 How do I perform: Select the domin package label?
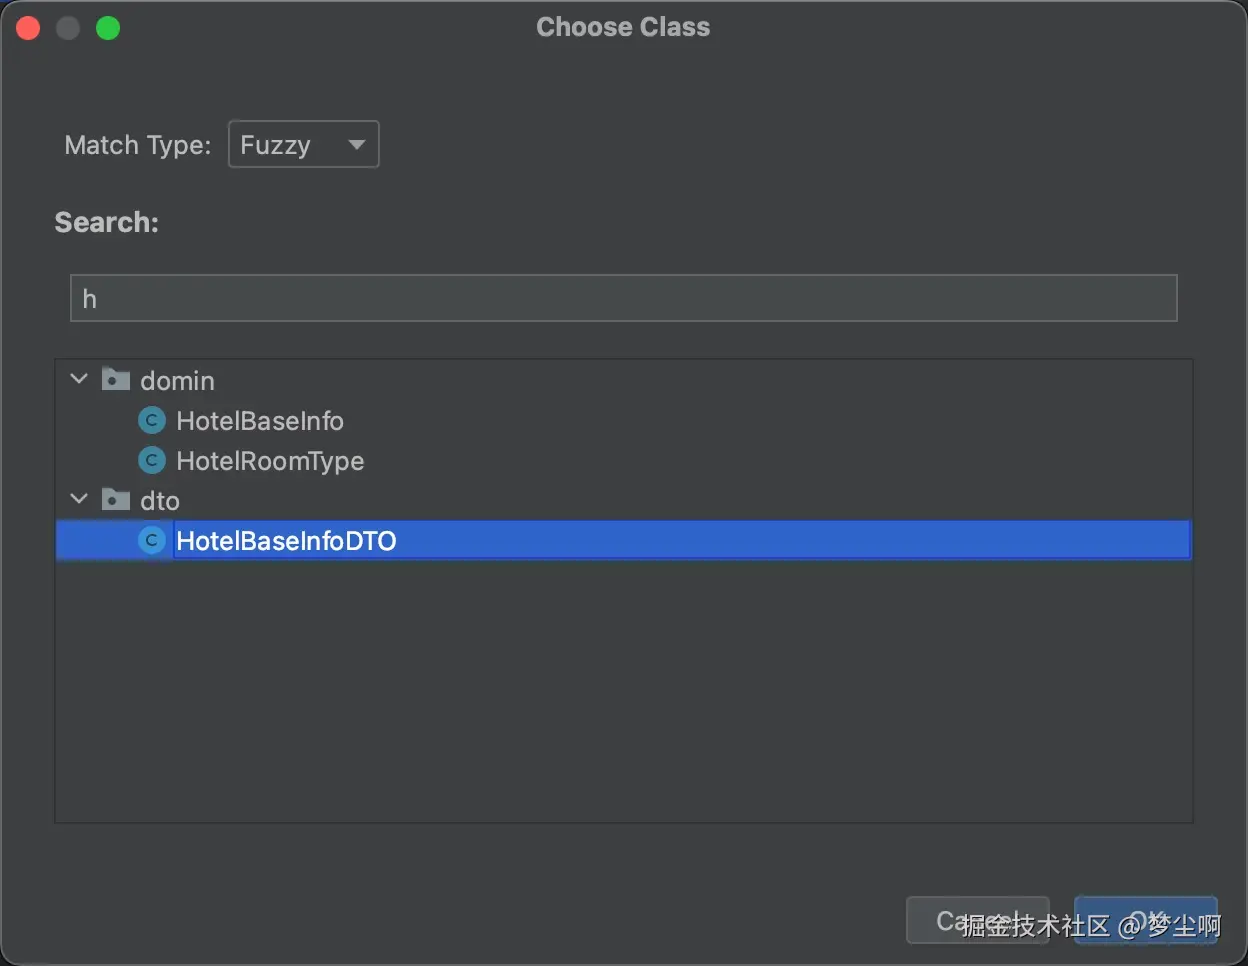177,381
